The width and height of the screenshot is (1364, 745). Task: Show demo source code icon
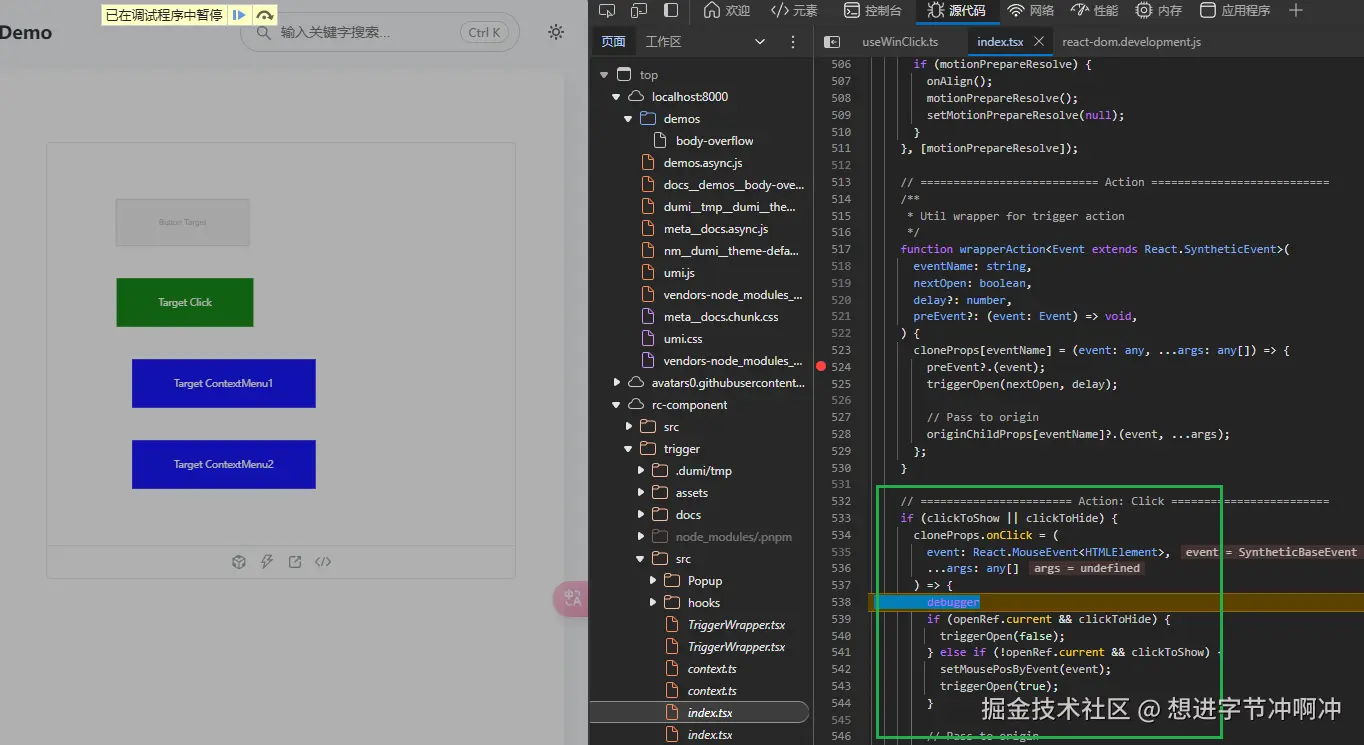pyautogui.click(x=323, y=562)
